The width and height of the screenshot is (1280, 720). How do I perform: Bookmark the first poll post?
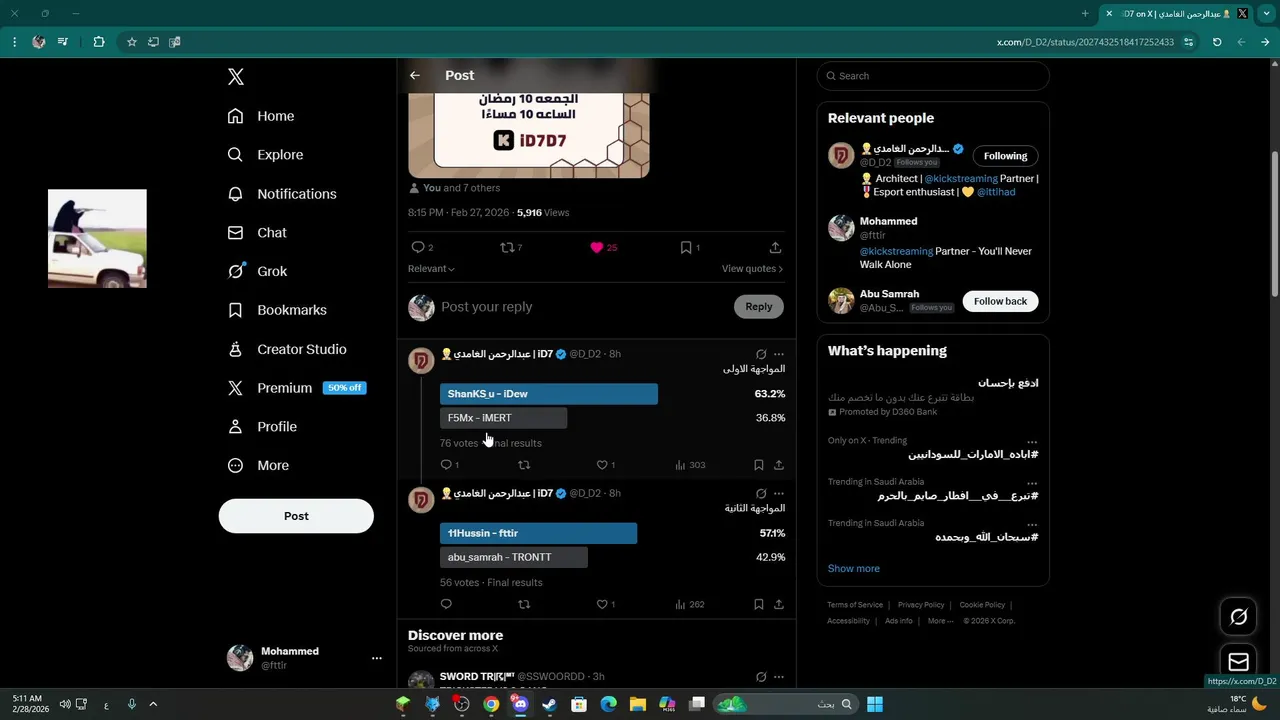click(x=759, y=465)
